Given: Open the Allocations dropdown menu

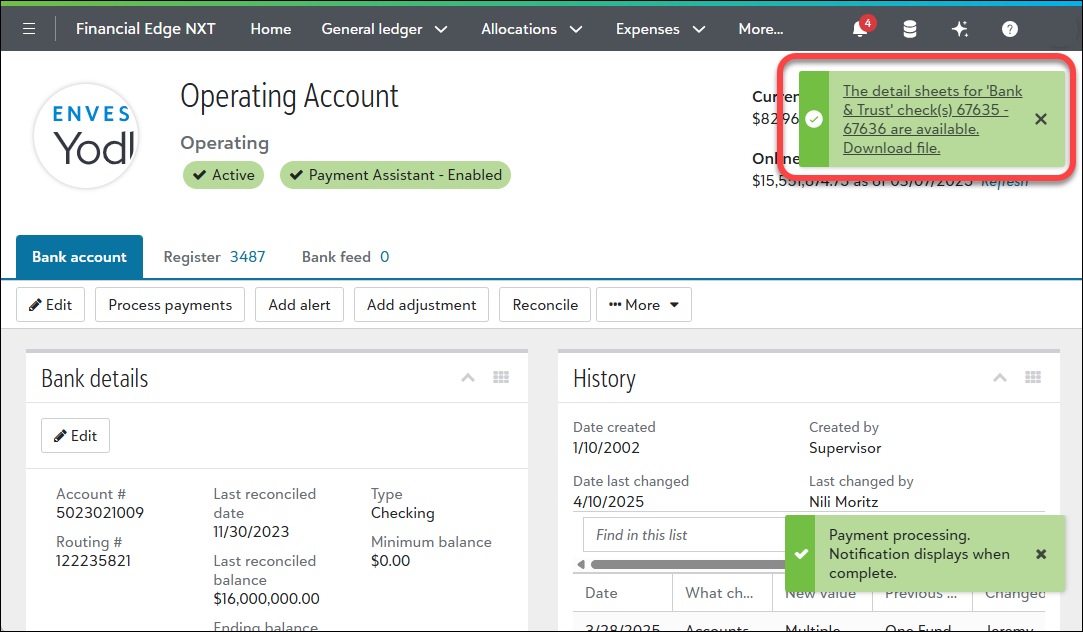Looking at the screenshot, I should pyautogui.click(x=531, y=29).
